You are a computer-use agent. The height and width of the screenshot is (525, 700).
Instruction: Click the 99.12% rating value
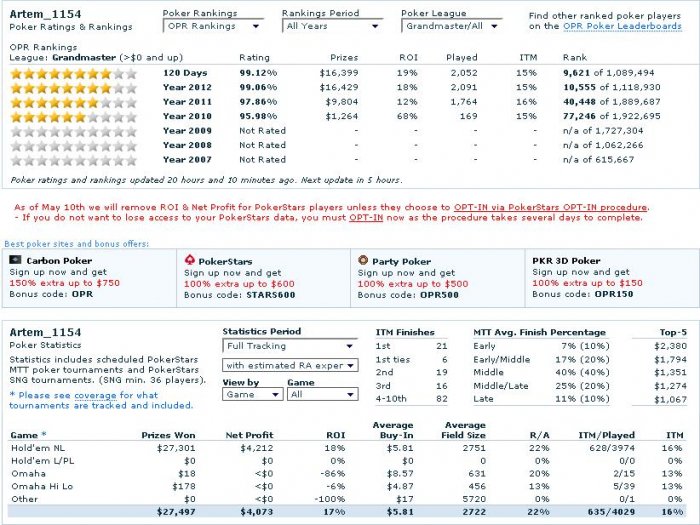coord(258,73)
